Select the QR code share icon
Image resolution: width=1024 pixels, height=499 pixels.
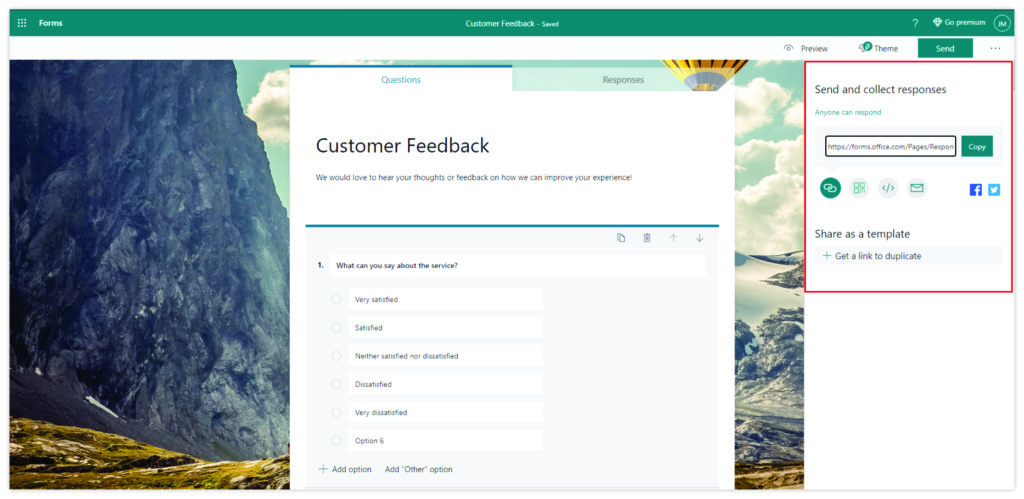(x=859, y=188)
